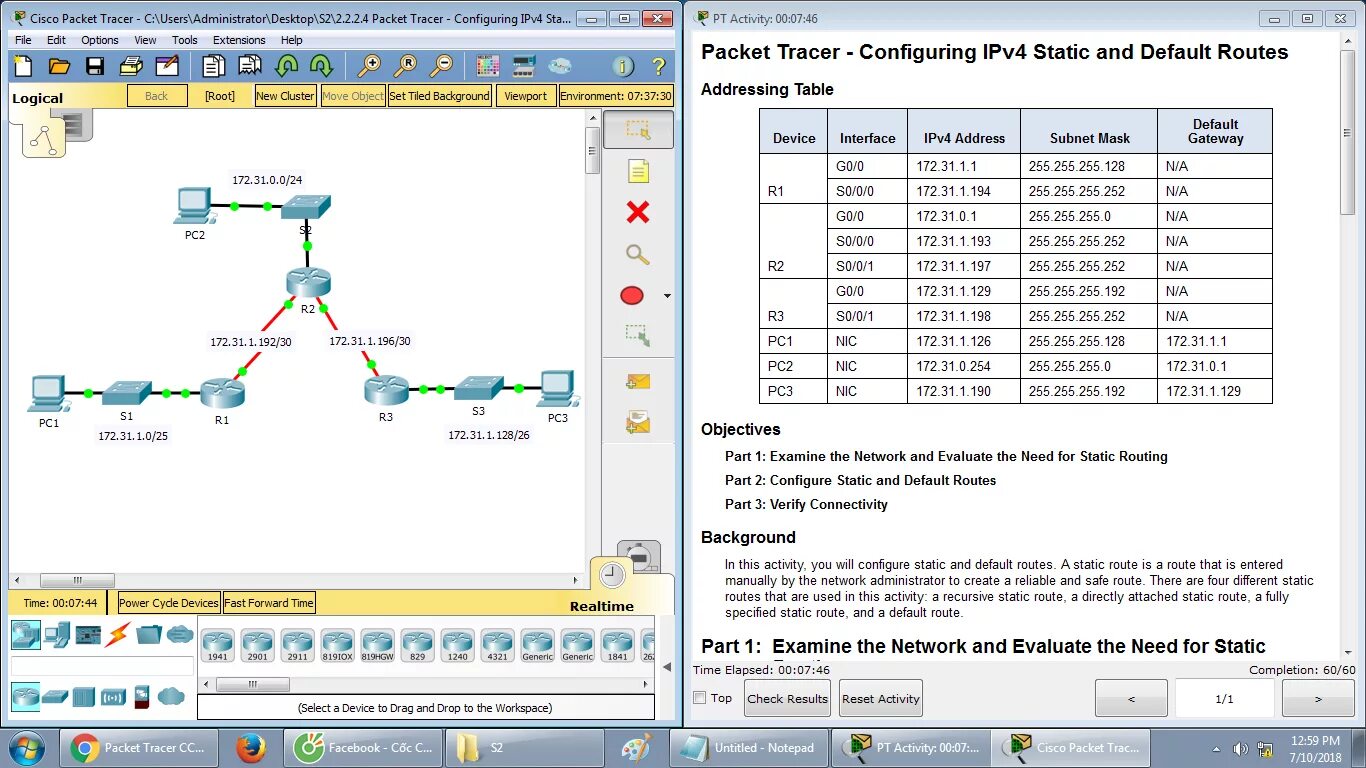Click the New Cluster button
Screen dimensions: 1366x768
pyautogui.click(x=285, y=96)
